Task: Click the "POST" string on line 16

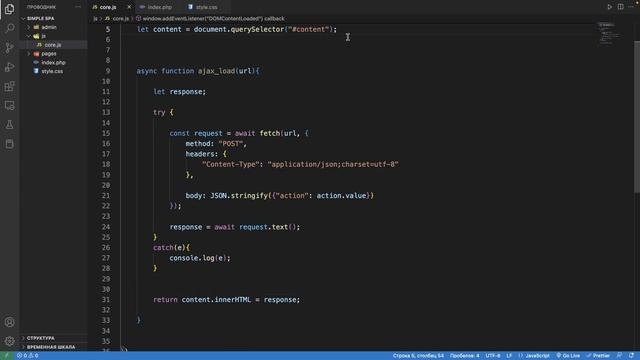Action: 231,144
